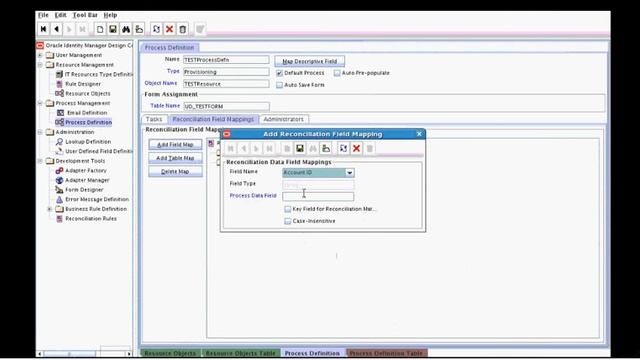Expand the User Management folder
The height and width of the screenshot is (360, 640).
click(40, 55)
